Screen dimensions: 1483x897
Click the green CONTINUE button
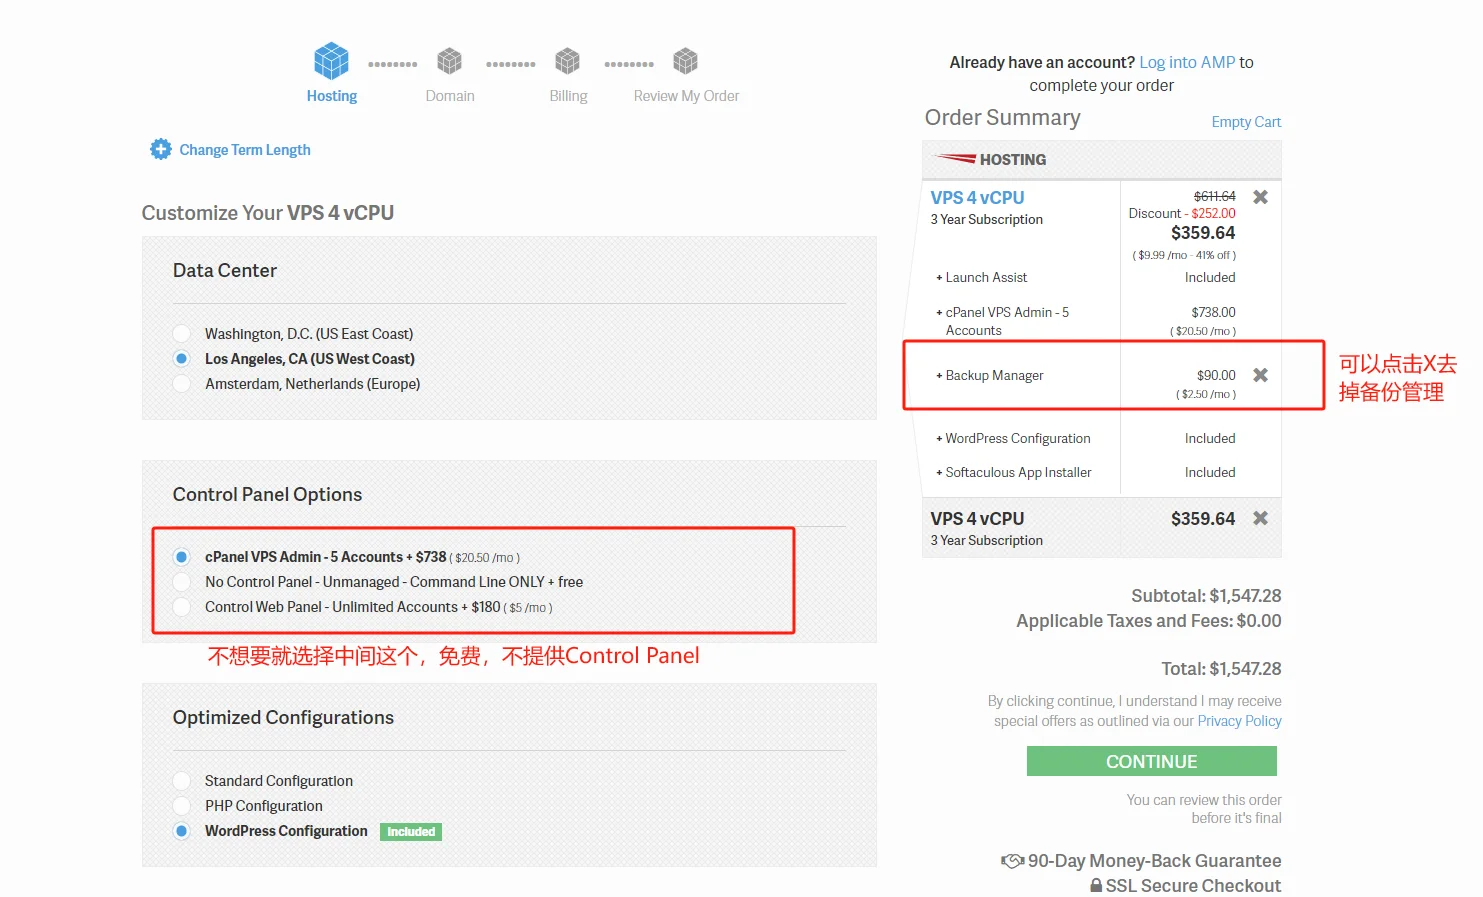point(1152,761)
